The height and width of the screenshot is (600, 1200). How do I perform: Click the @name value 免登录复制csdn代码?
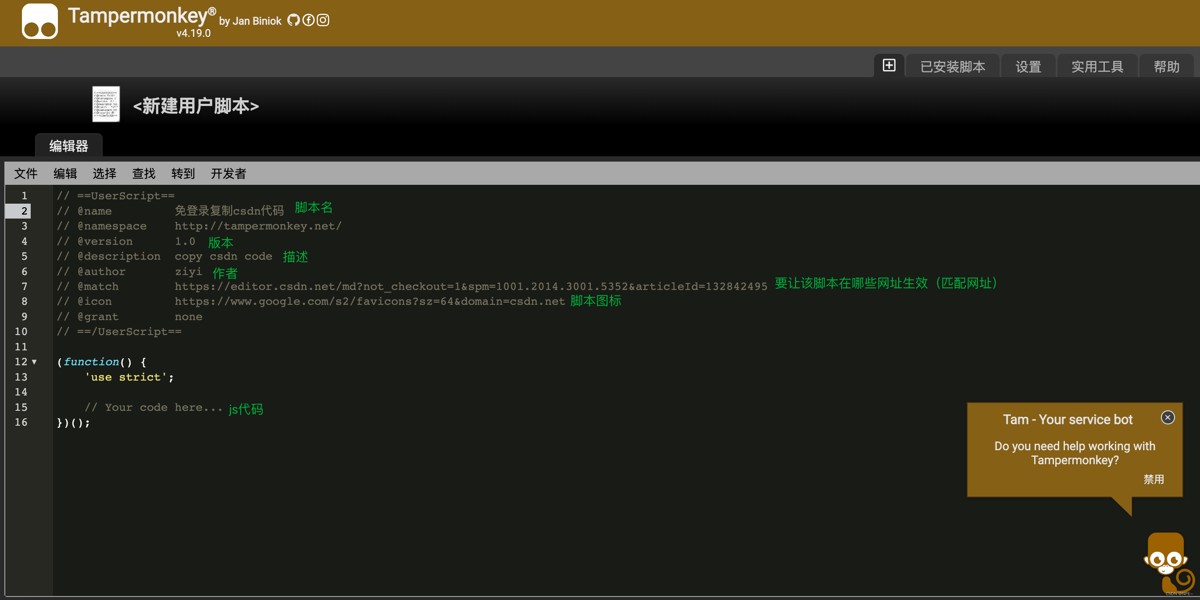tap(229, 211)
